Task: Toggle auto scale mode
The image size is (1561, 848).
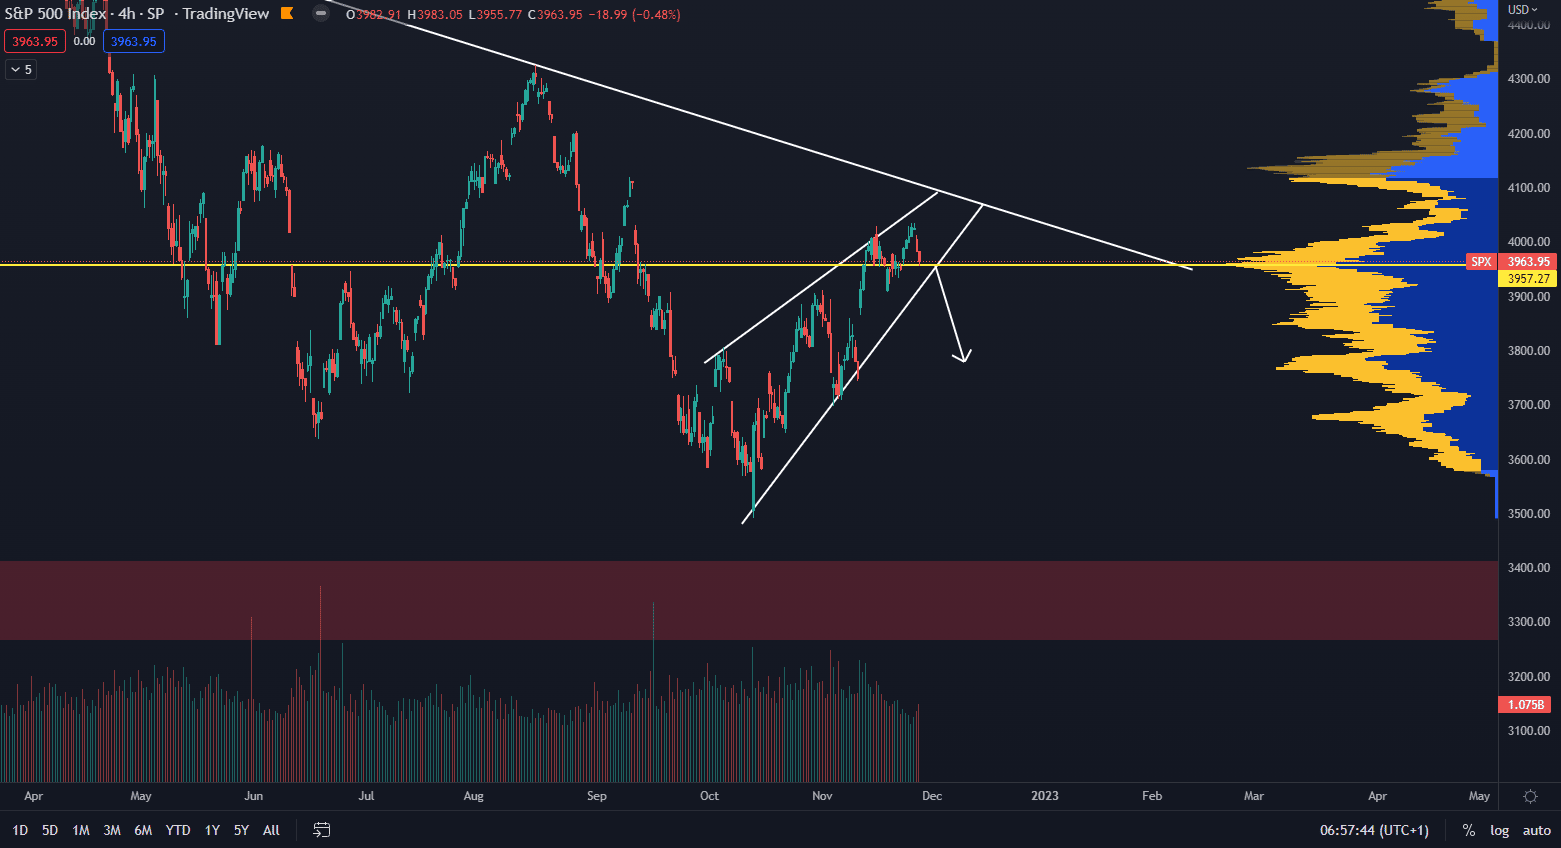Action: [x=1536, y=830]
